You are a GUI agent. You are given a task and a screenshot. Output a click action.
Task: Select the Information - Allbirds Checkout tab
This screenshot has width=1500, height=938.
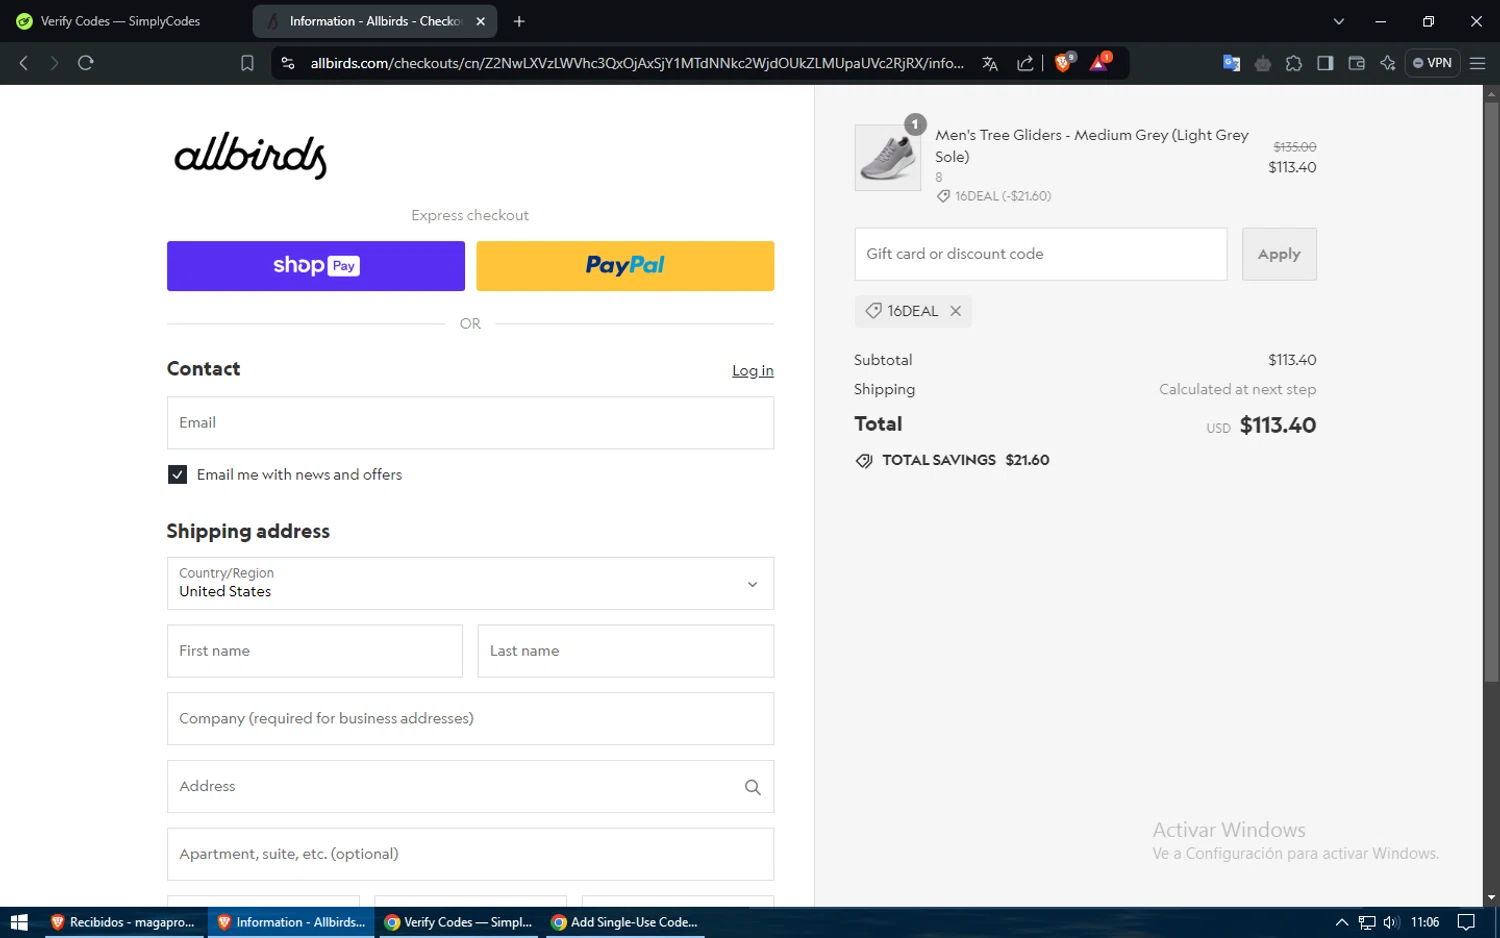click(375, 21)
